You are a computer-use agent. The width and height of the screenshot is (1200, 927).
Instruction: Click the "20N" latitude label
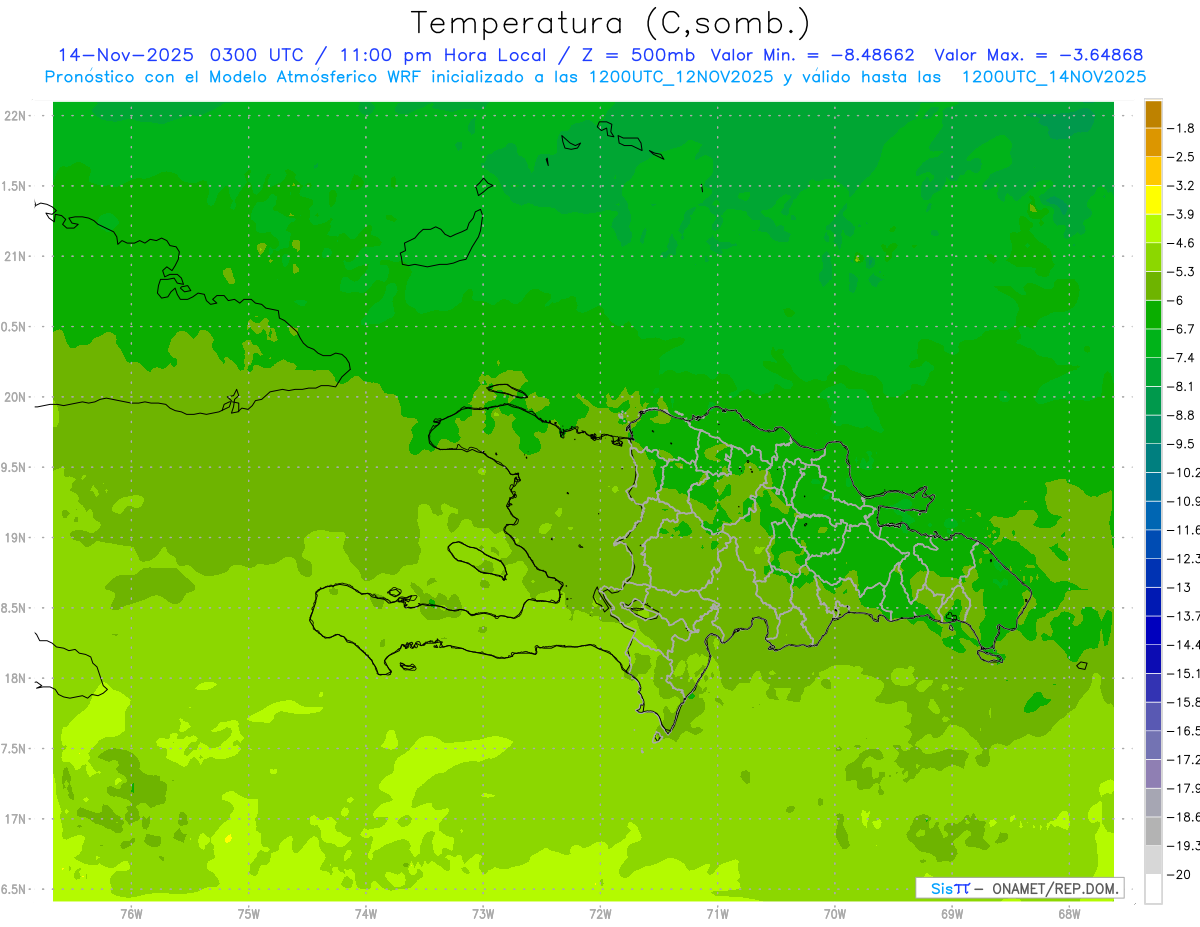pos(15,397)
